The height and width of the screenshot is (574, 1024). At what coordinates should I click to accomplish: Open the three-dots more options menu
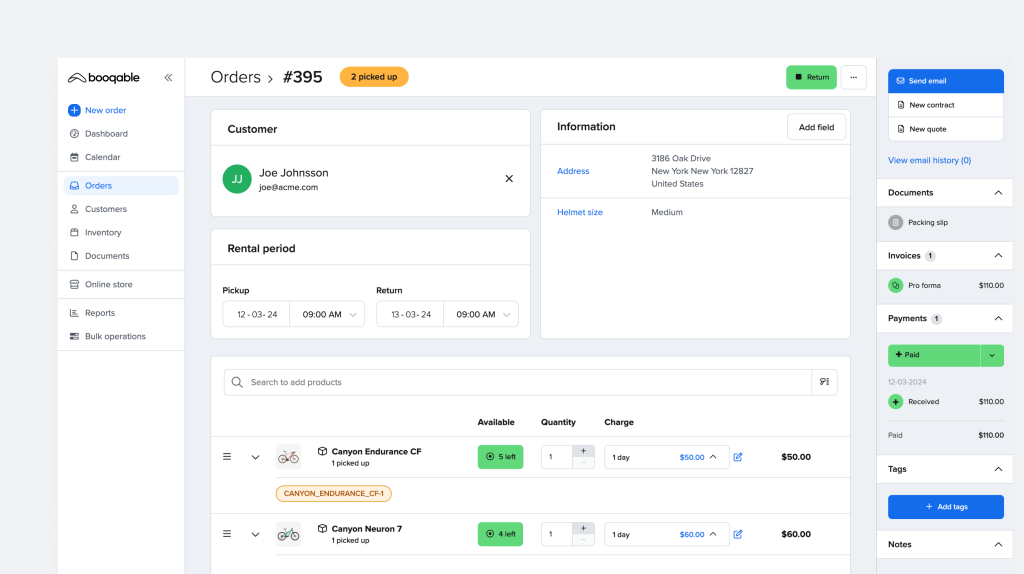click(853, 77)
